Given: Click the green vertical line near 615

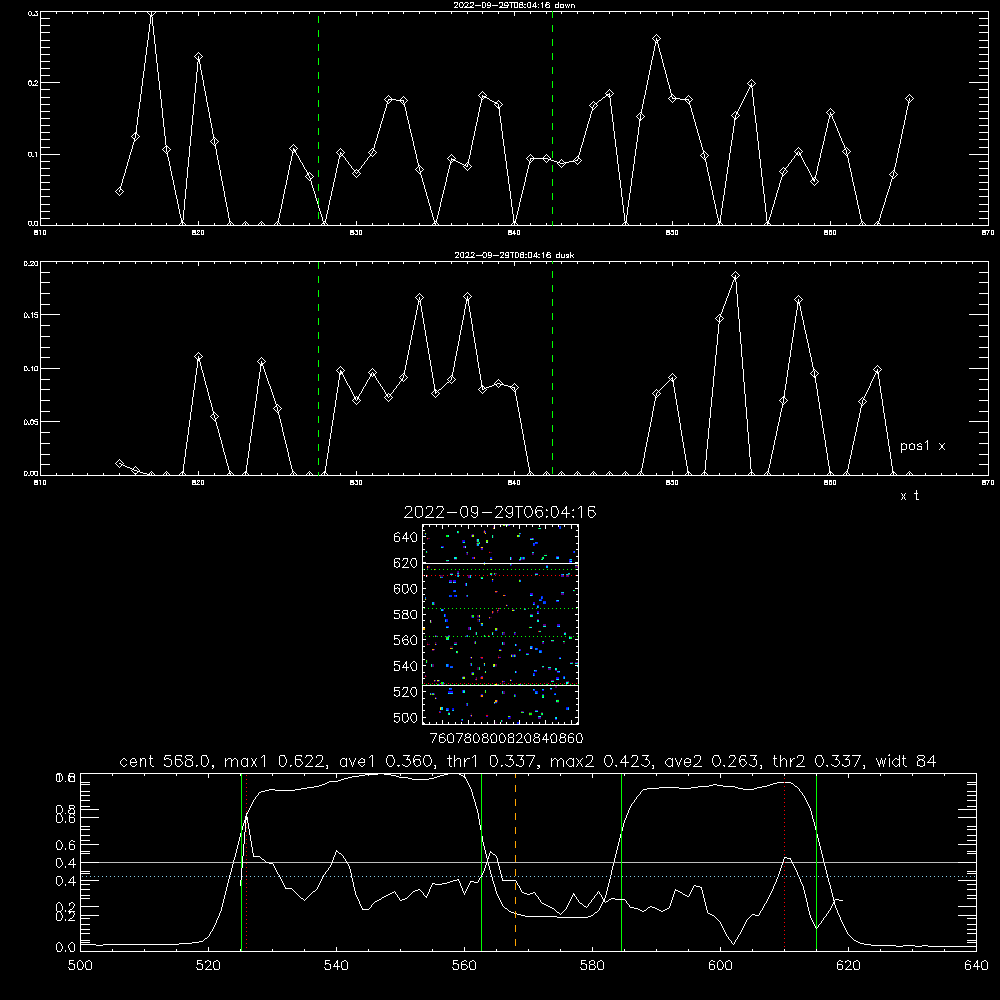Looking at the screenshot, I should point(816,861).
